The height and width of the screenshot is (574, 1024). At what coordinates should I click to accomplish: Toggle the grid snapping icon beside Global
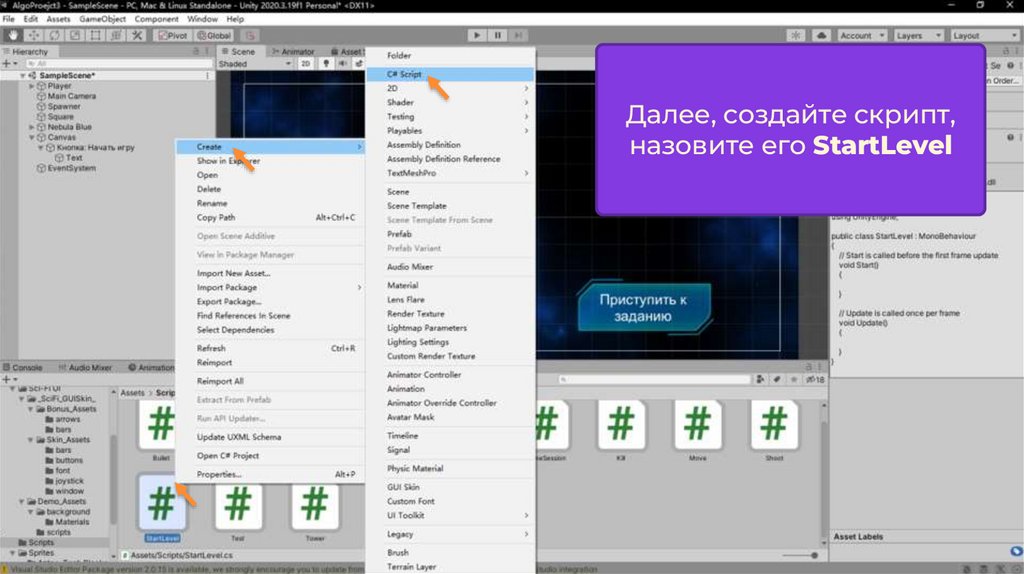(249, 35)
